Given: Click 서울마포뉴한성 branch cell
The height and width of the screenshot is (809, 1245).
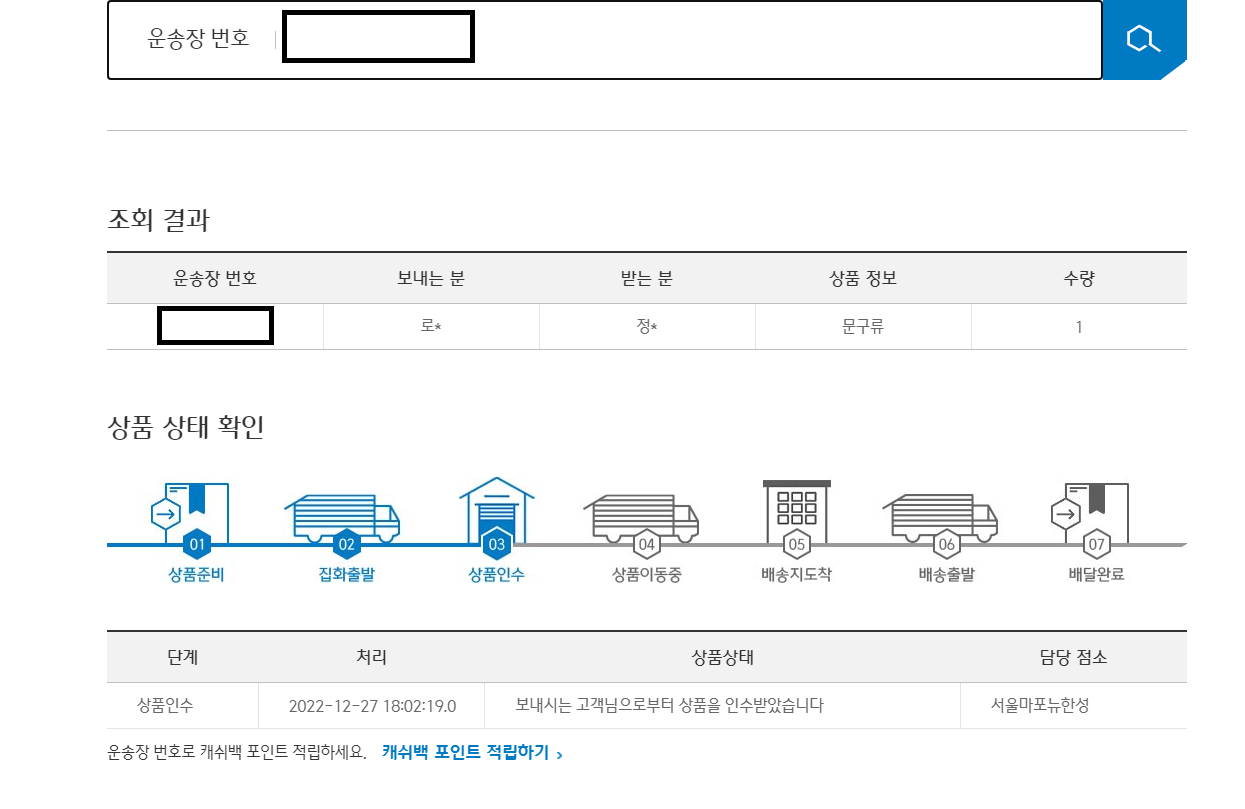Looking at the screenshot, I should point(1040,705).
